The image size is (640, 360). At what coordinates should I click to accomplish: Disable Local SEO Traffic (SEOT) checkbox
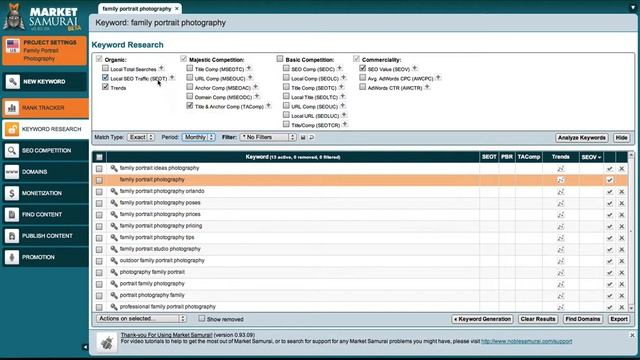pyautogui.click(x=105, y=78)
